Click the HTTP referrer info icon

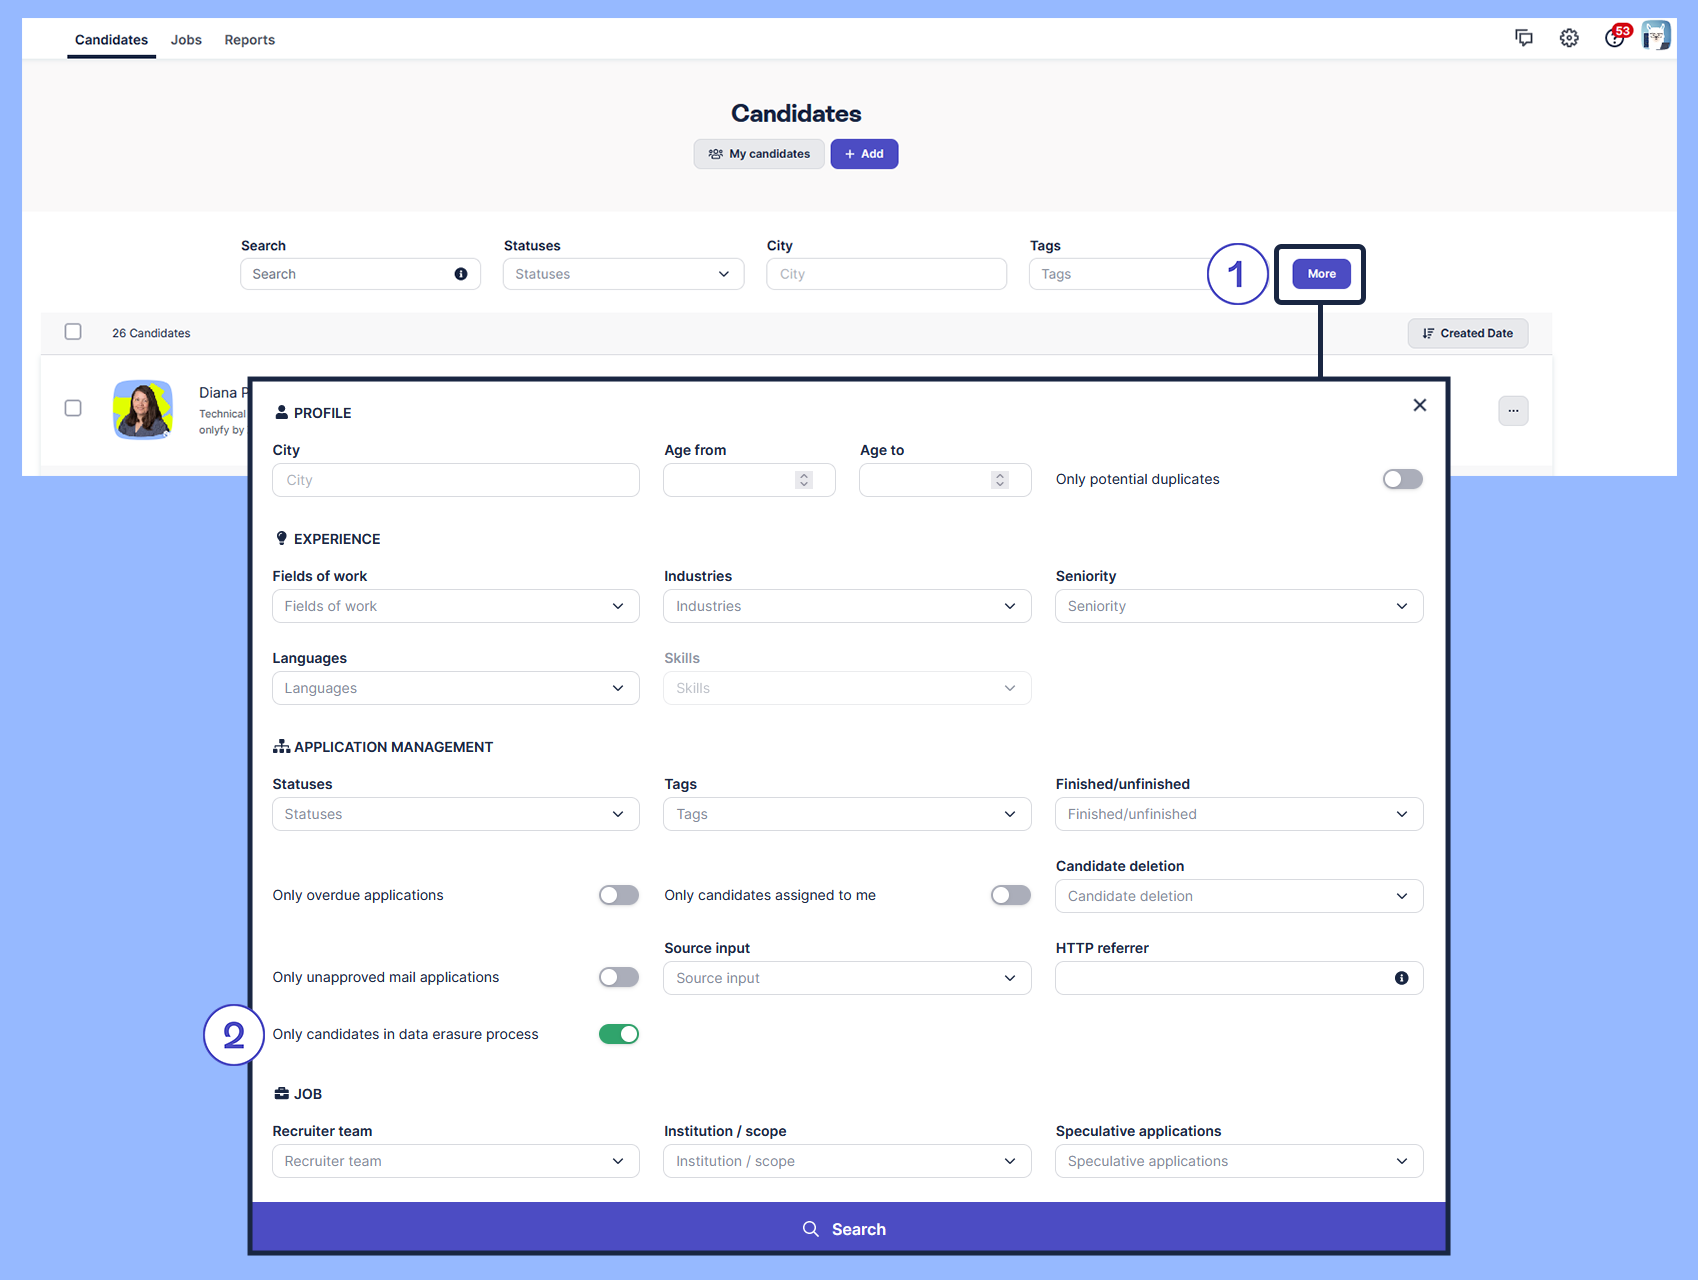tap(1401, 978)
